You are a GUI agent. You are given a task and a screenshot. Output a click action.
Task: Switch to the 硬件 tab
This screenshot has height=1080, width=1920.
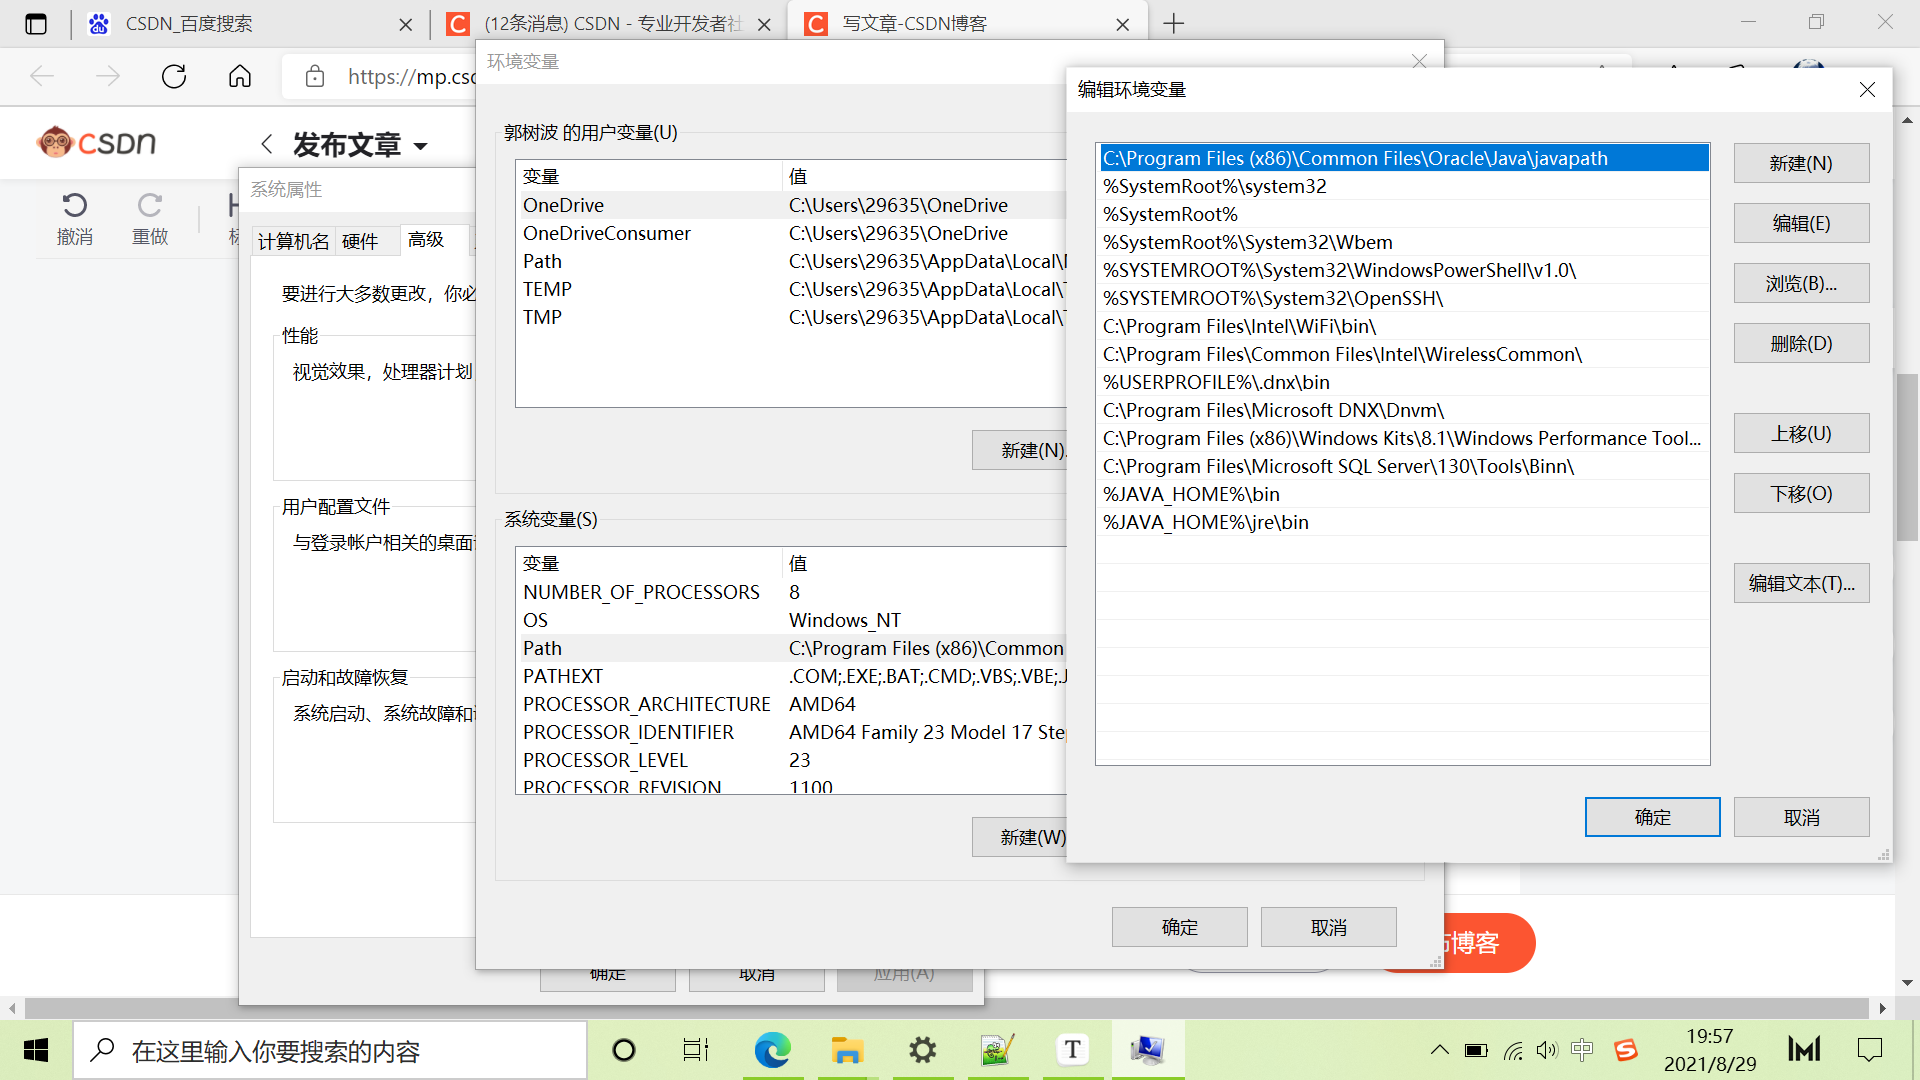[x=360, y=241]
